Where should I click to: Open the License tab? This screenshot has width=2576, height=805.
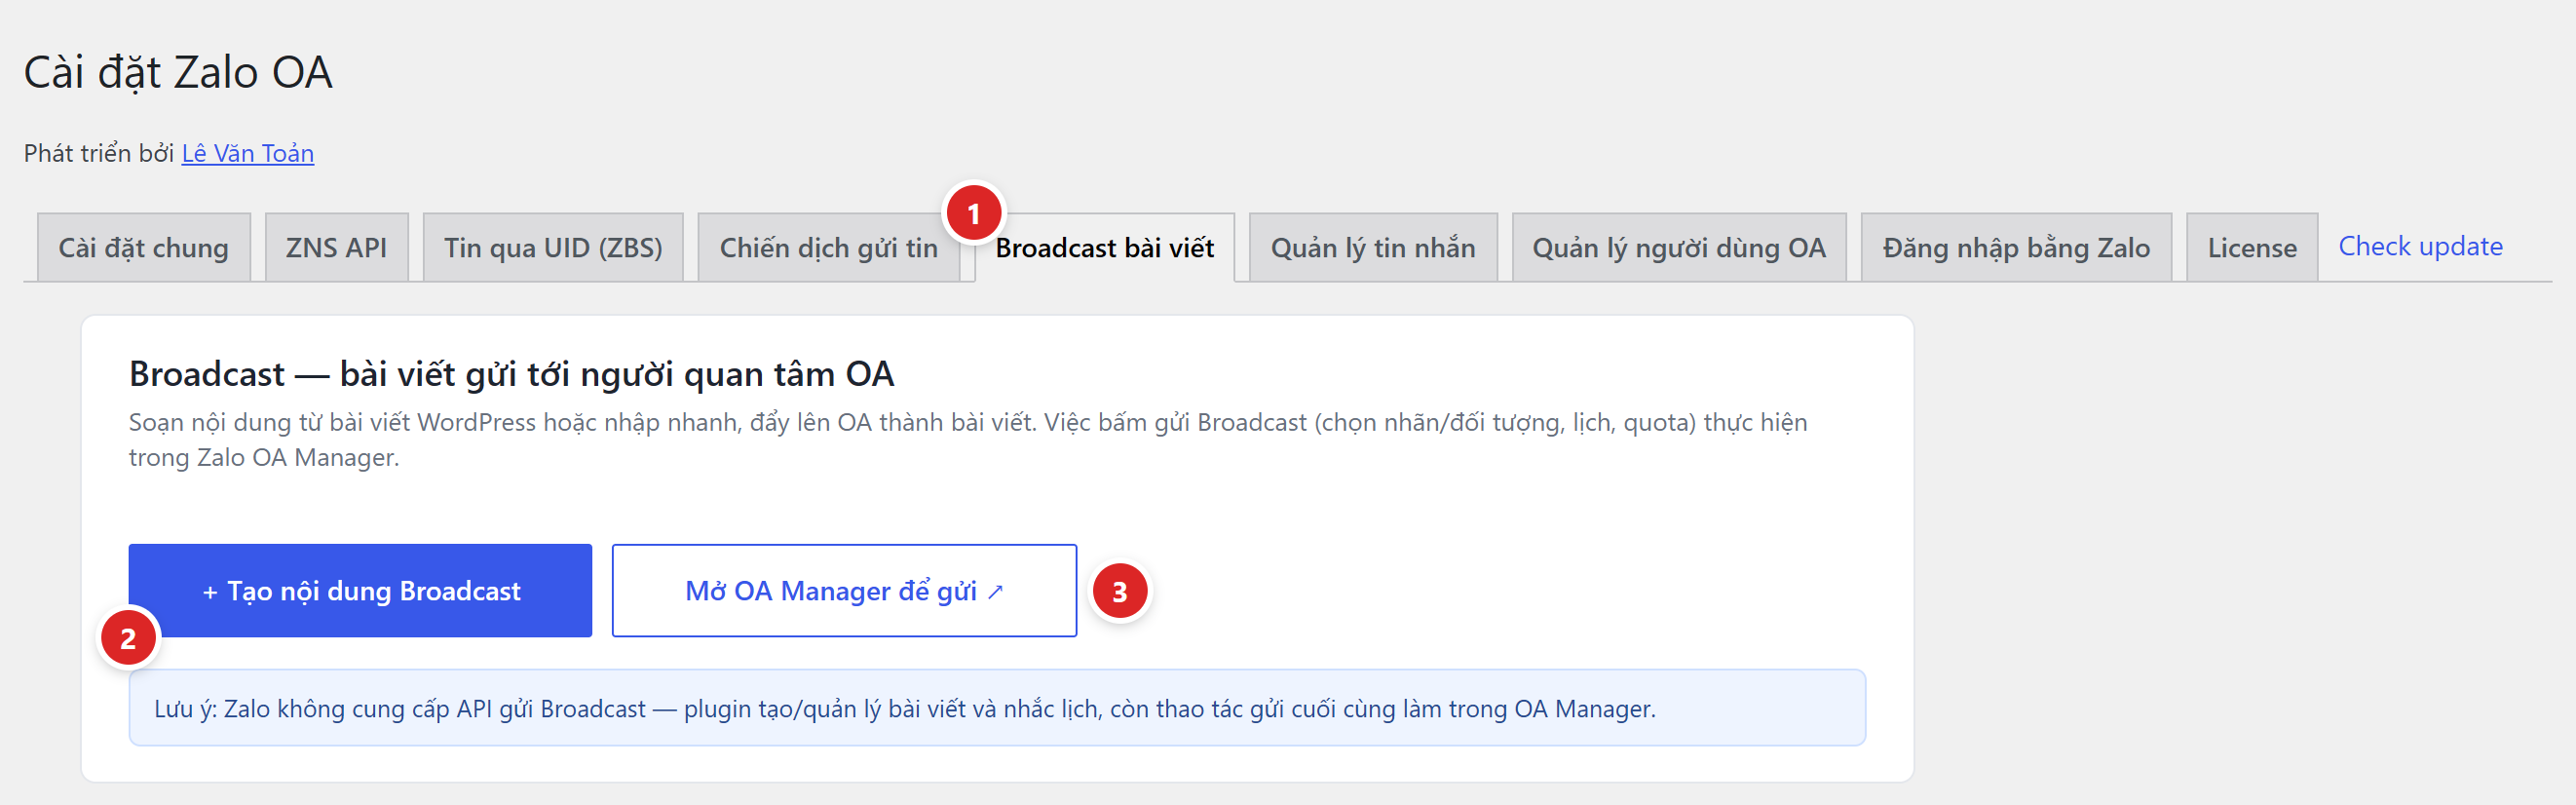[x=2252, y=247]
